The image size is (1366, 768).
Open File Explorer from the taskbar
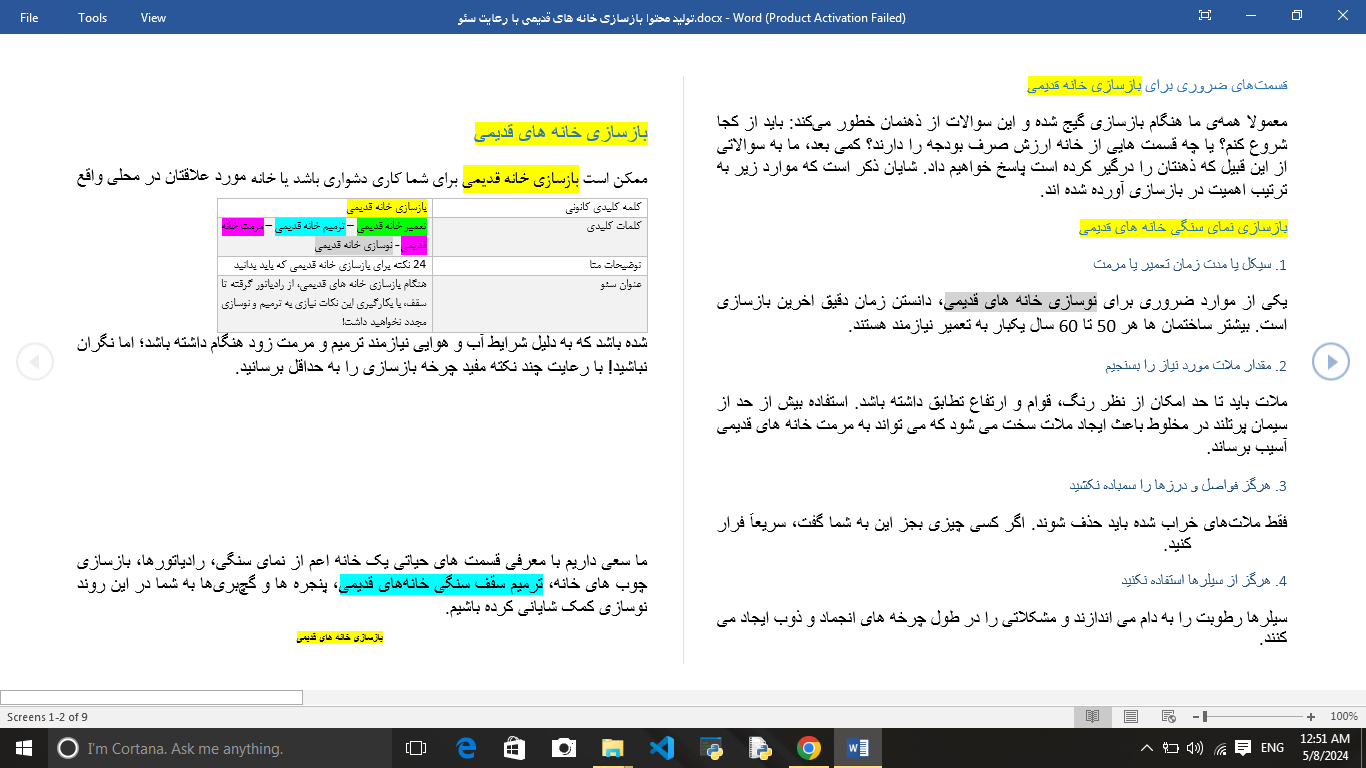(x=610, y=747)
